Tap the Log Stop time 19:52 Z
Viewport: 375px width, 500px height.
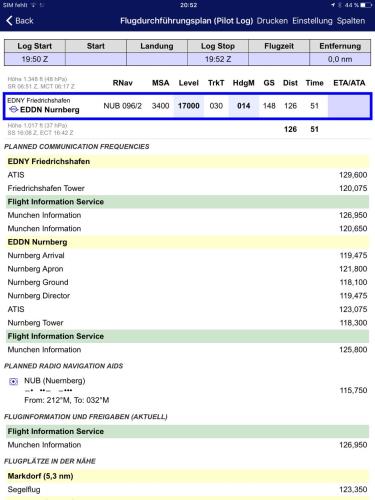(218, 59)
